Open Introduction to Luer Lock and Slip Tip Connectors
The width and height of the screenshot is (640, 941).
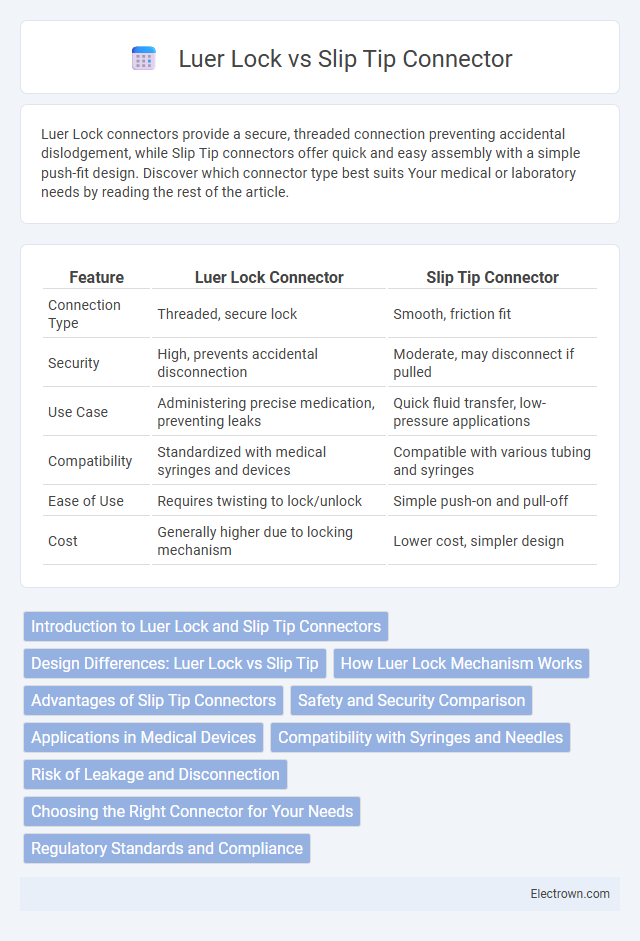point(206,627)
